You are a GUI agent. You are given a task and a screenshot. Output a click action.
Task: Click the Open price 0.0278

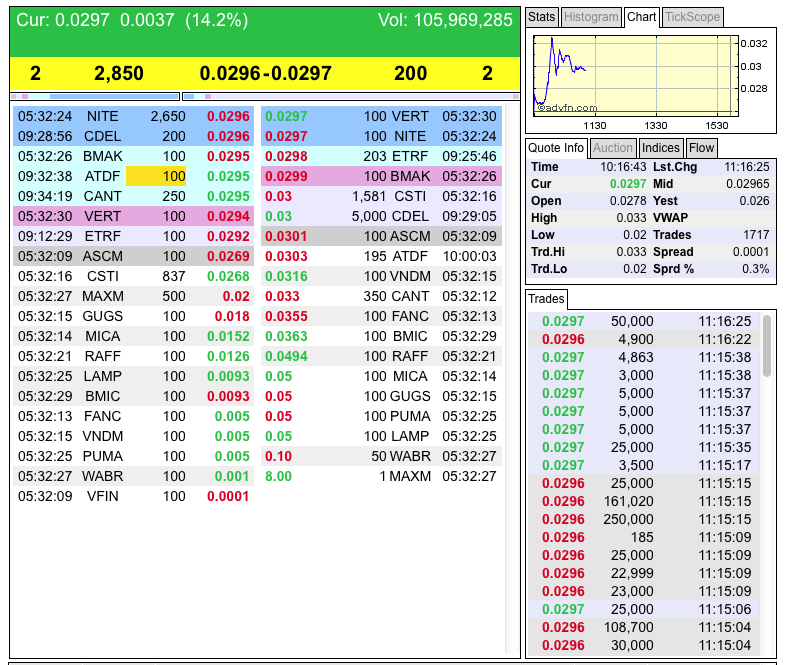(x=628, y=201)
